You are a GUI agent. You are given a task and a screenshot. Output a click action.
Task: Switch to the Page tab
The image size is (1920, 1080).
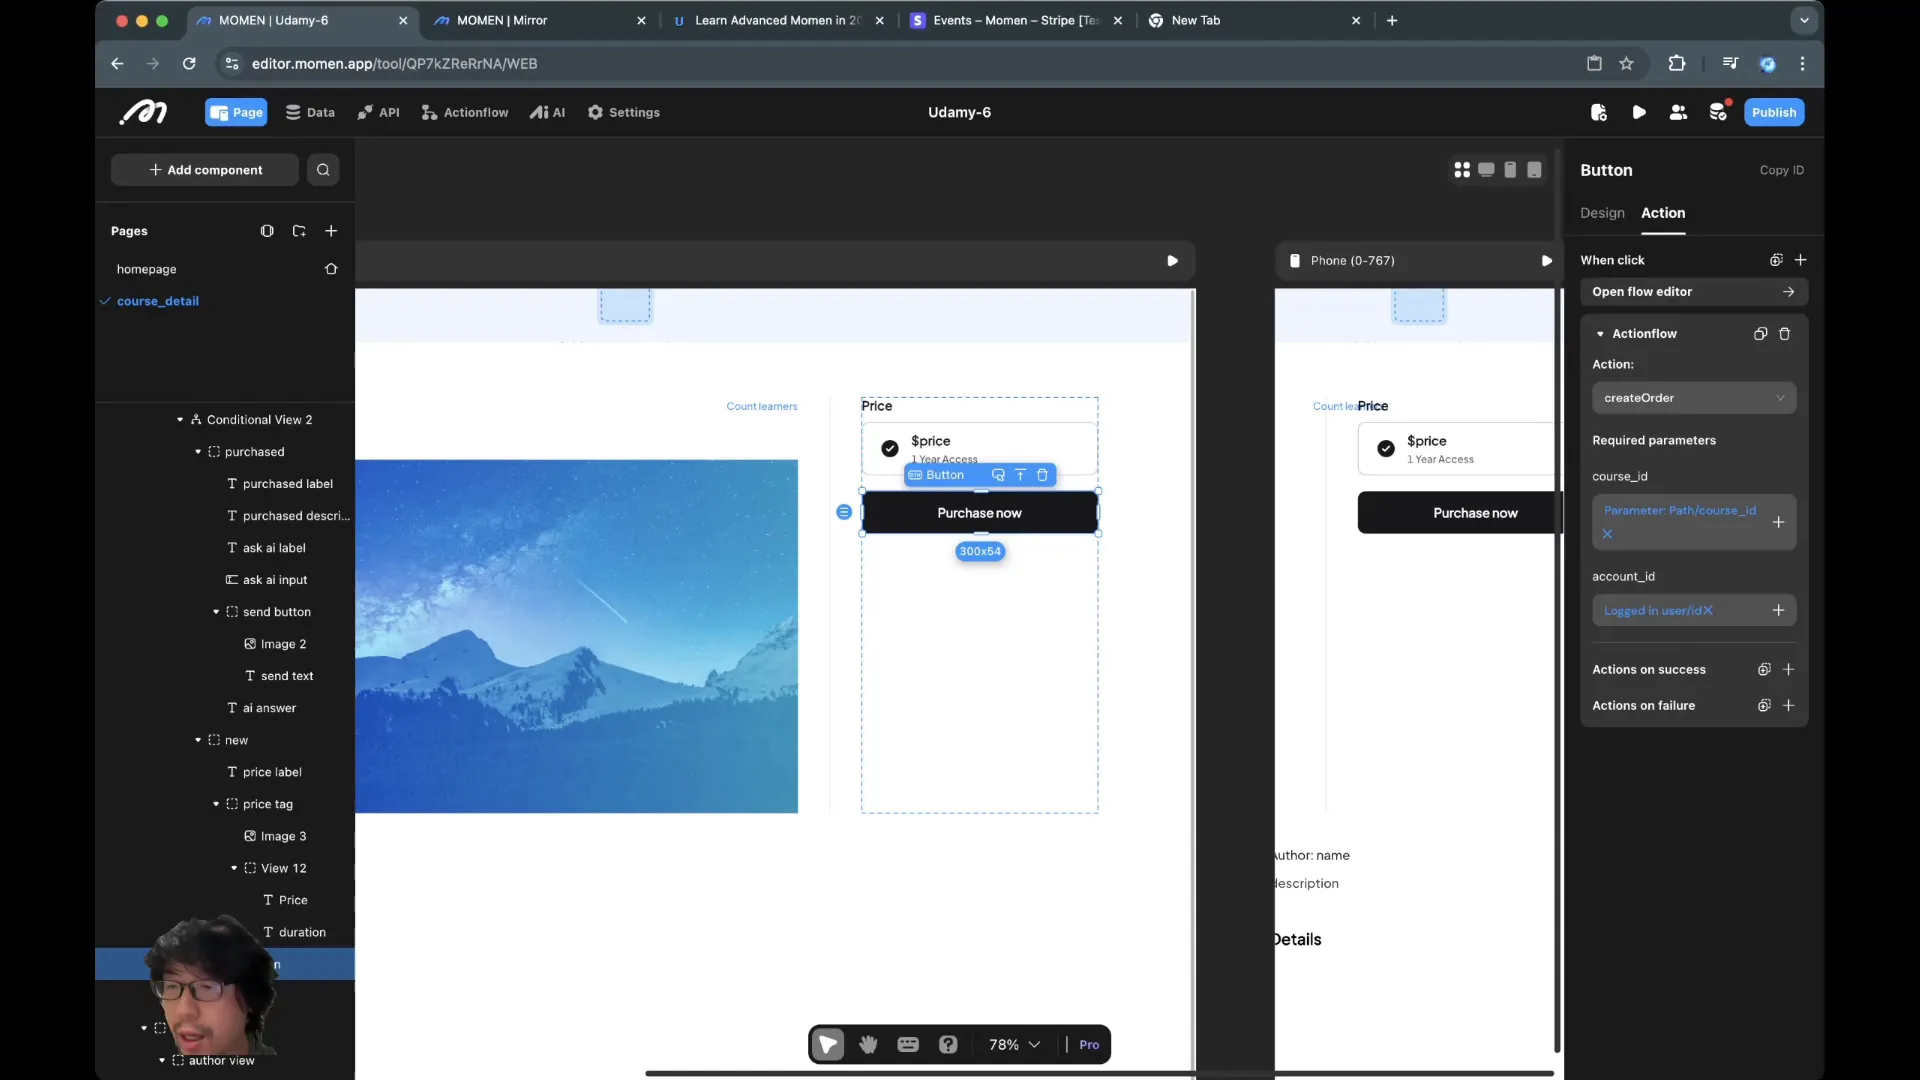236,112
